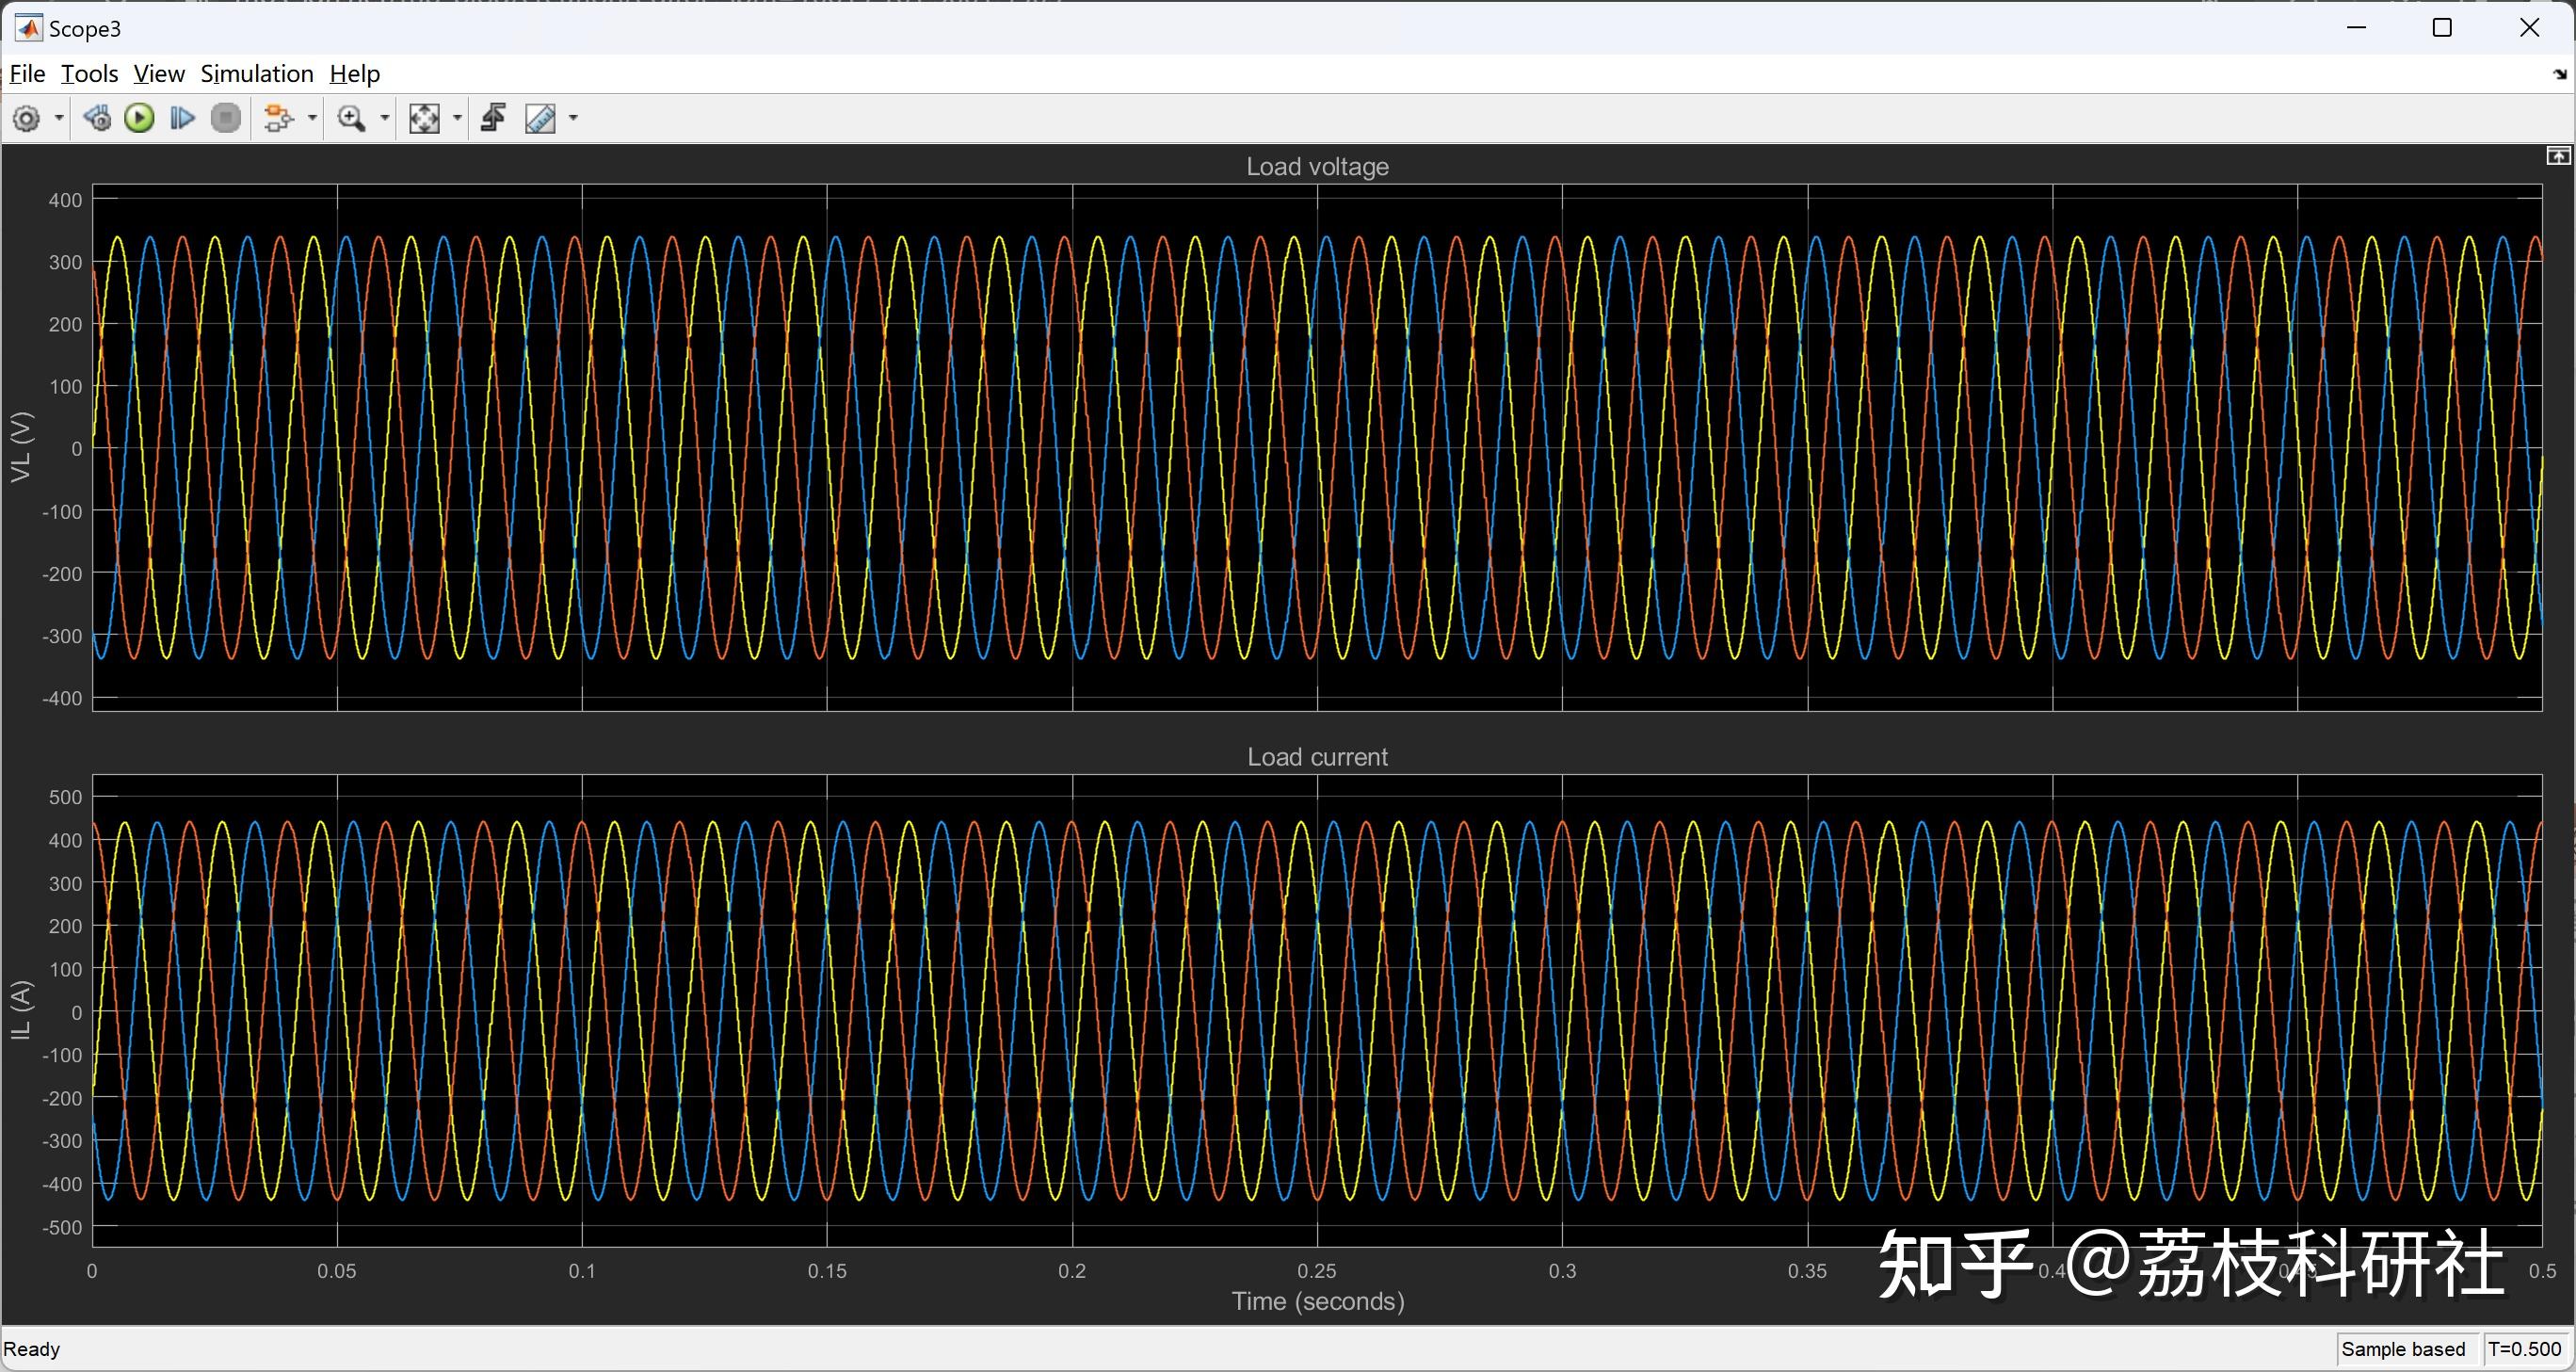Open the measurements dropdown arrow
The image size is (2576, 1372).
point(574,119)
